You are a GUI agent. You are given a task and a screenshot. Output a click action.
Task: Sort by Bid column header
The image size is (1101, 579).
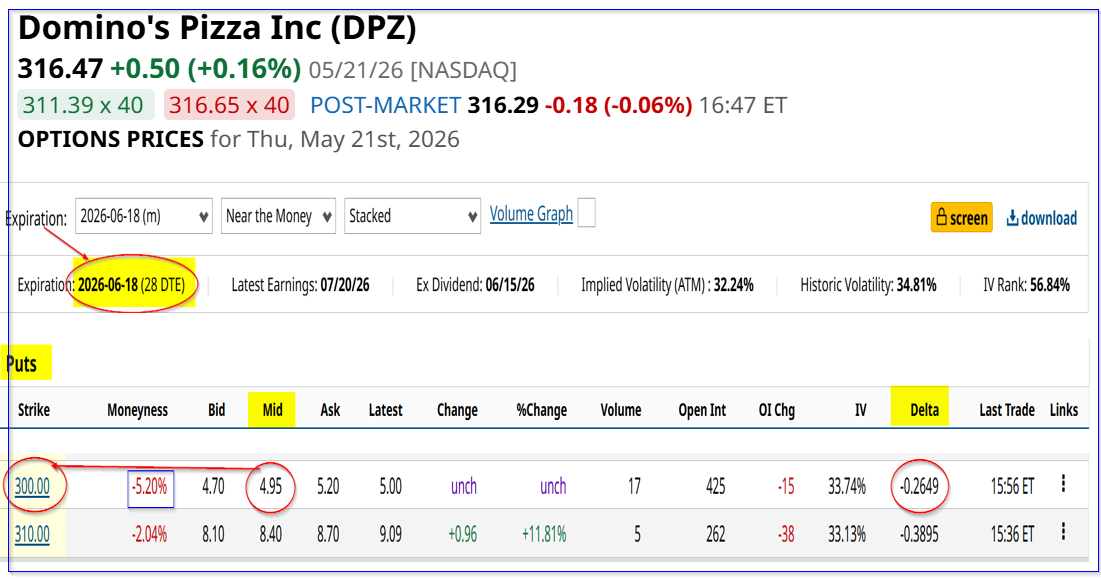click(216, 410)
